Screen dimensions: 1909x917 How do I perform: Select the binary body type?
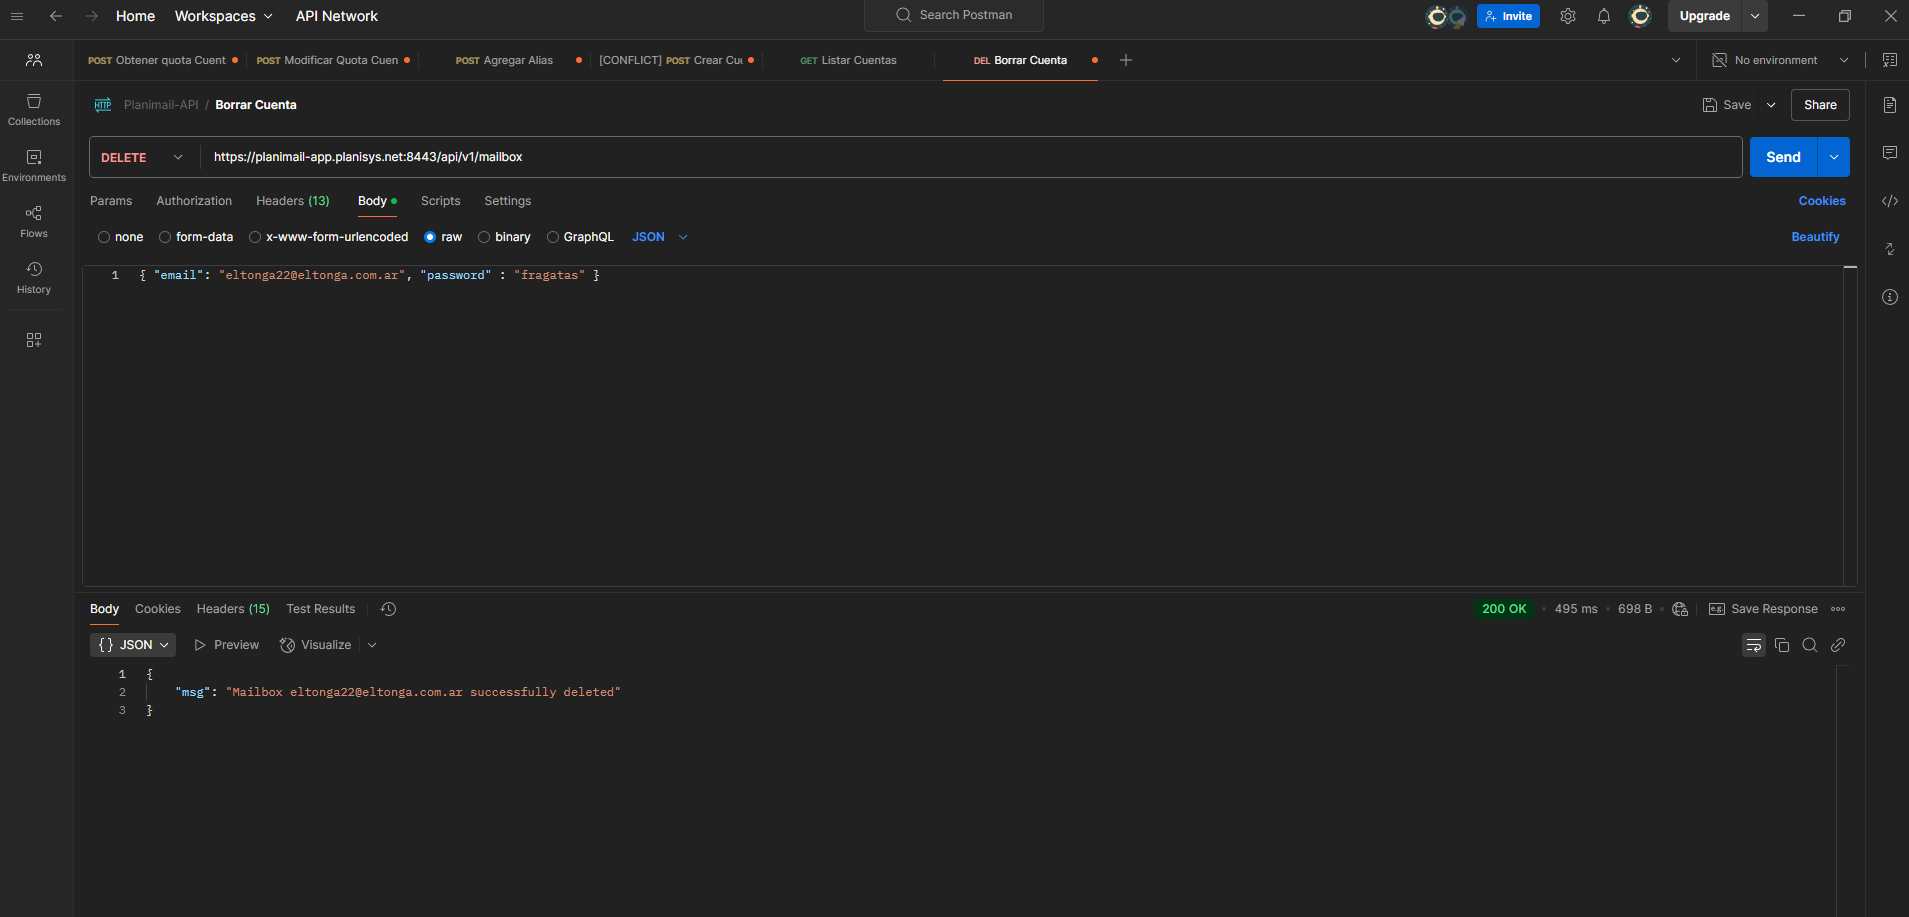point(504,237)
